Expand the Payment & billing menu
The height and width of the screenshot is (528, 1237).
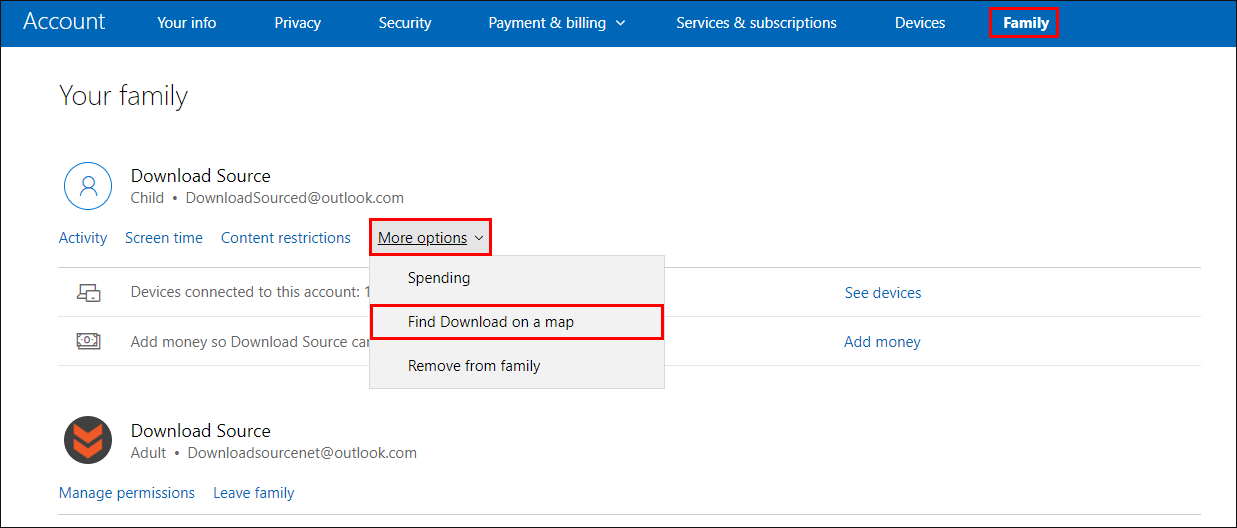tap(557, 23)
